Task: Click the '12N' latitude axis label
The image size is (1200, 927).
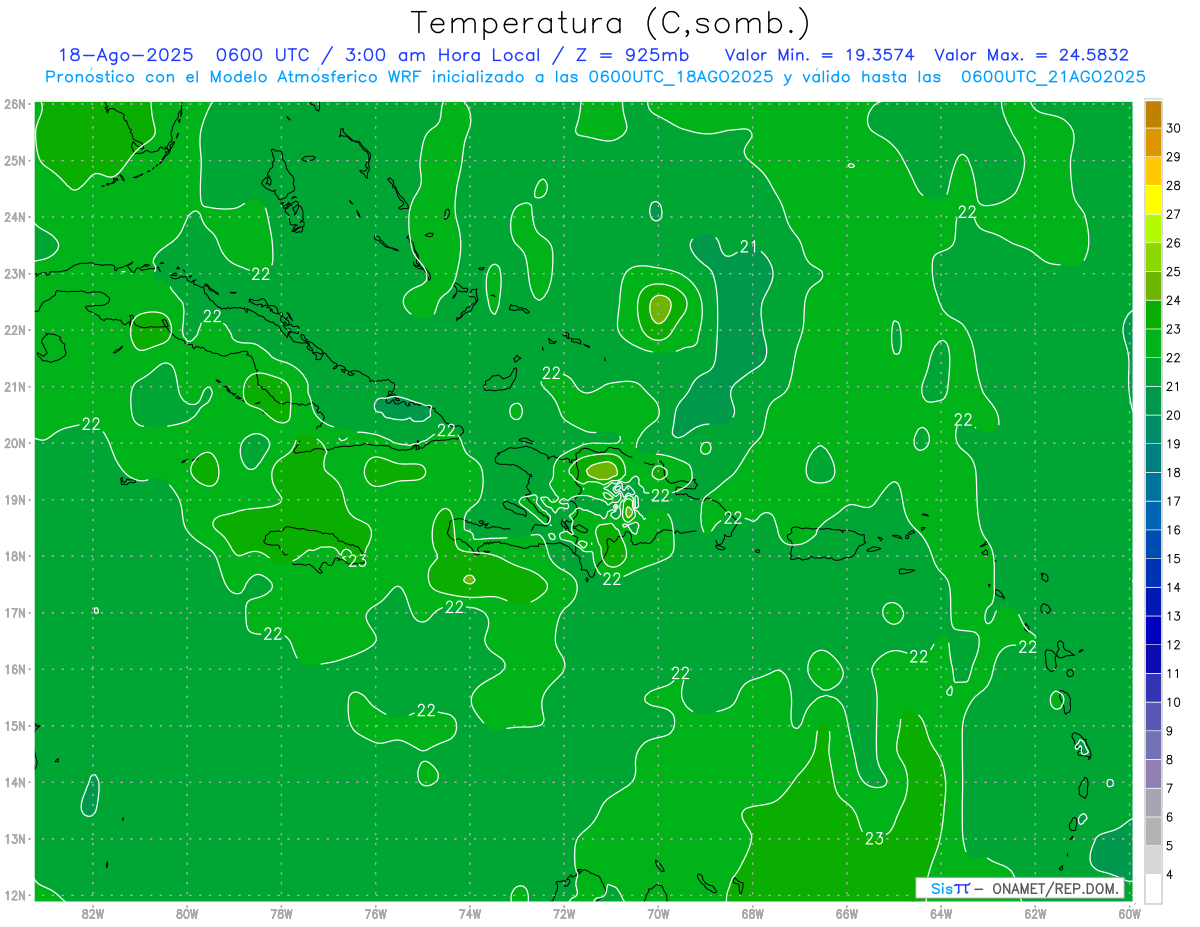Action: pyautogui.click(x=15, y=895)
